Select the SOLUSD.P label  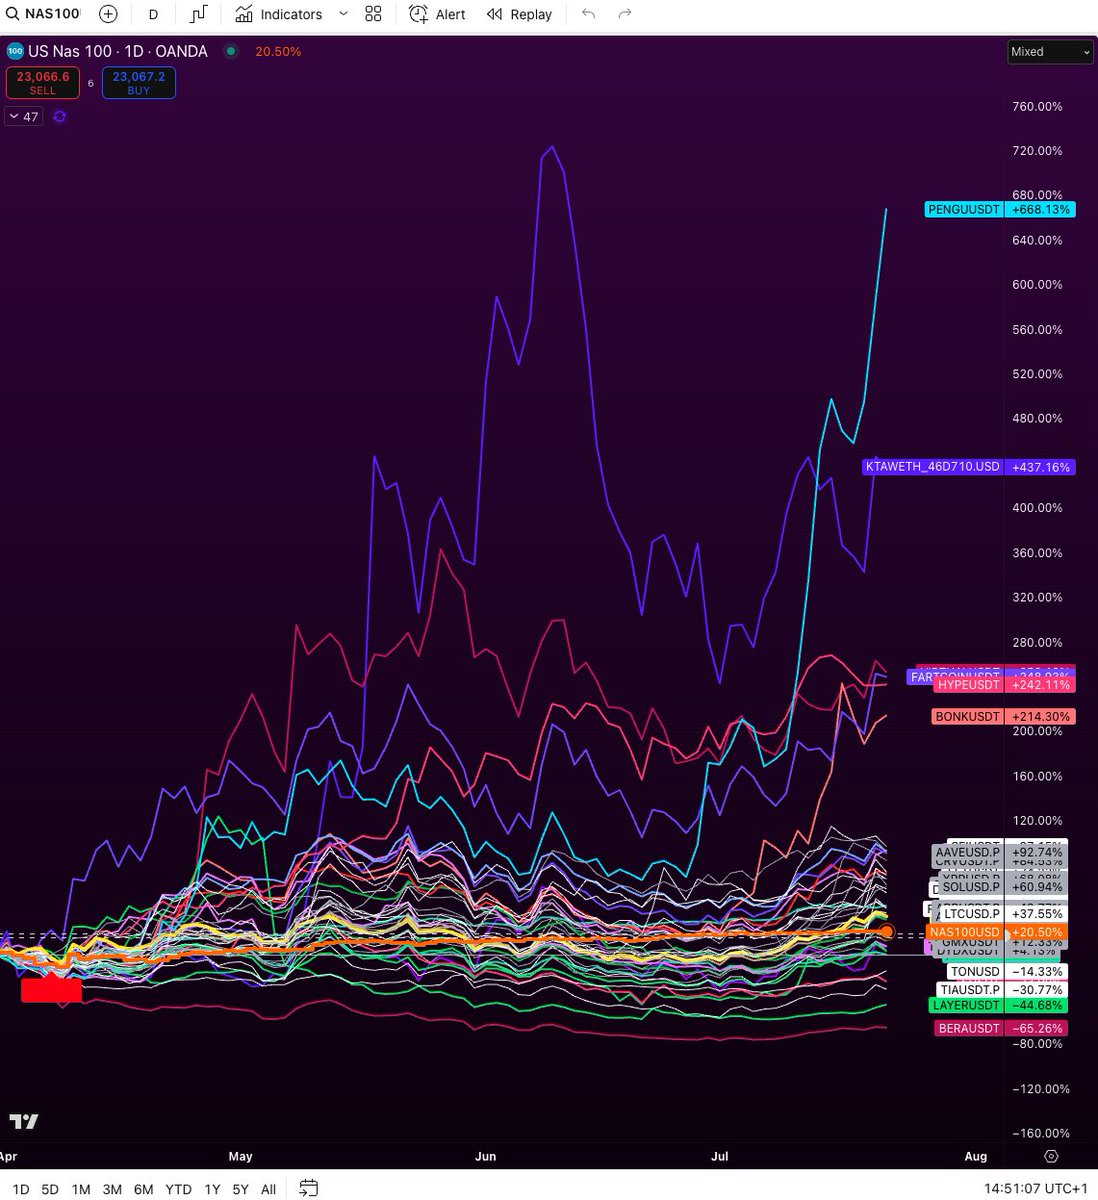(1002, 887)
